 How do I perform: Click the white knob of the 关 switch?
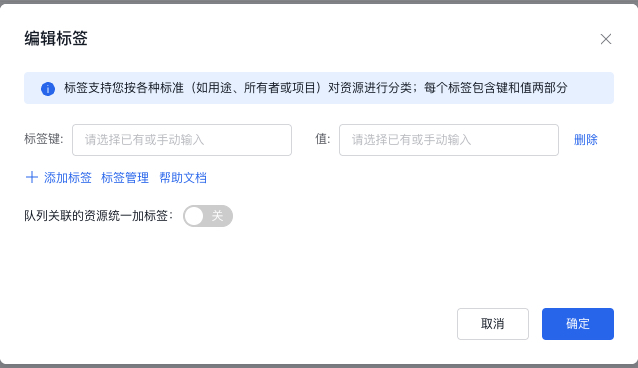194,216
